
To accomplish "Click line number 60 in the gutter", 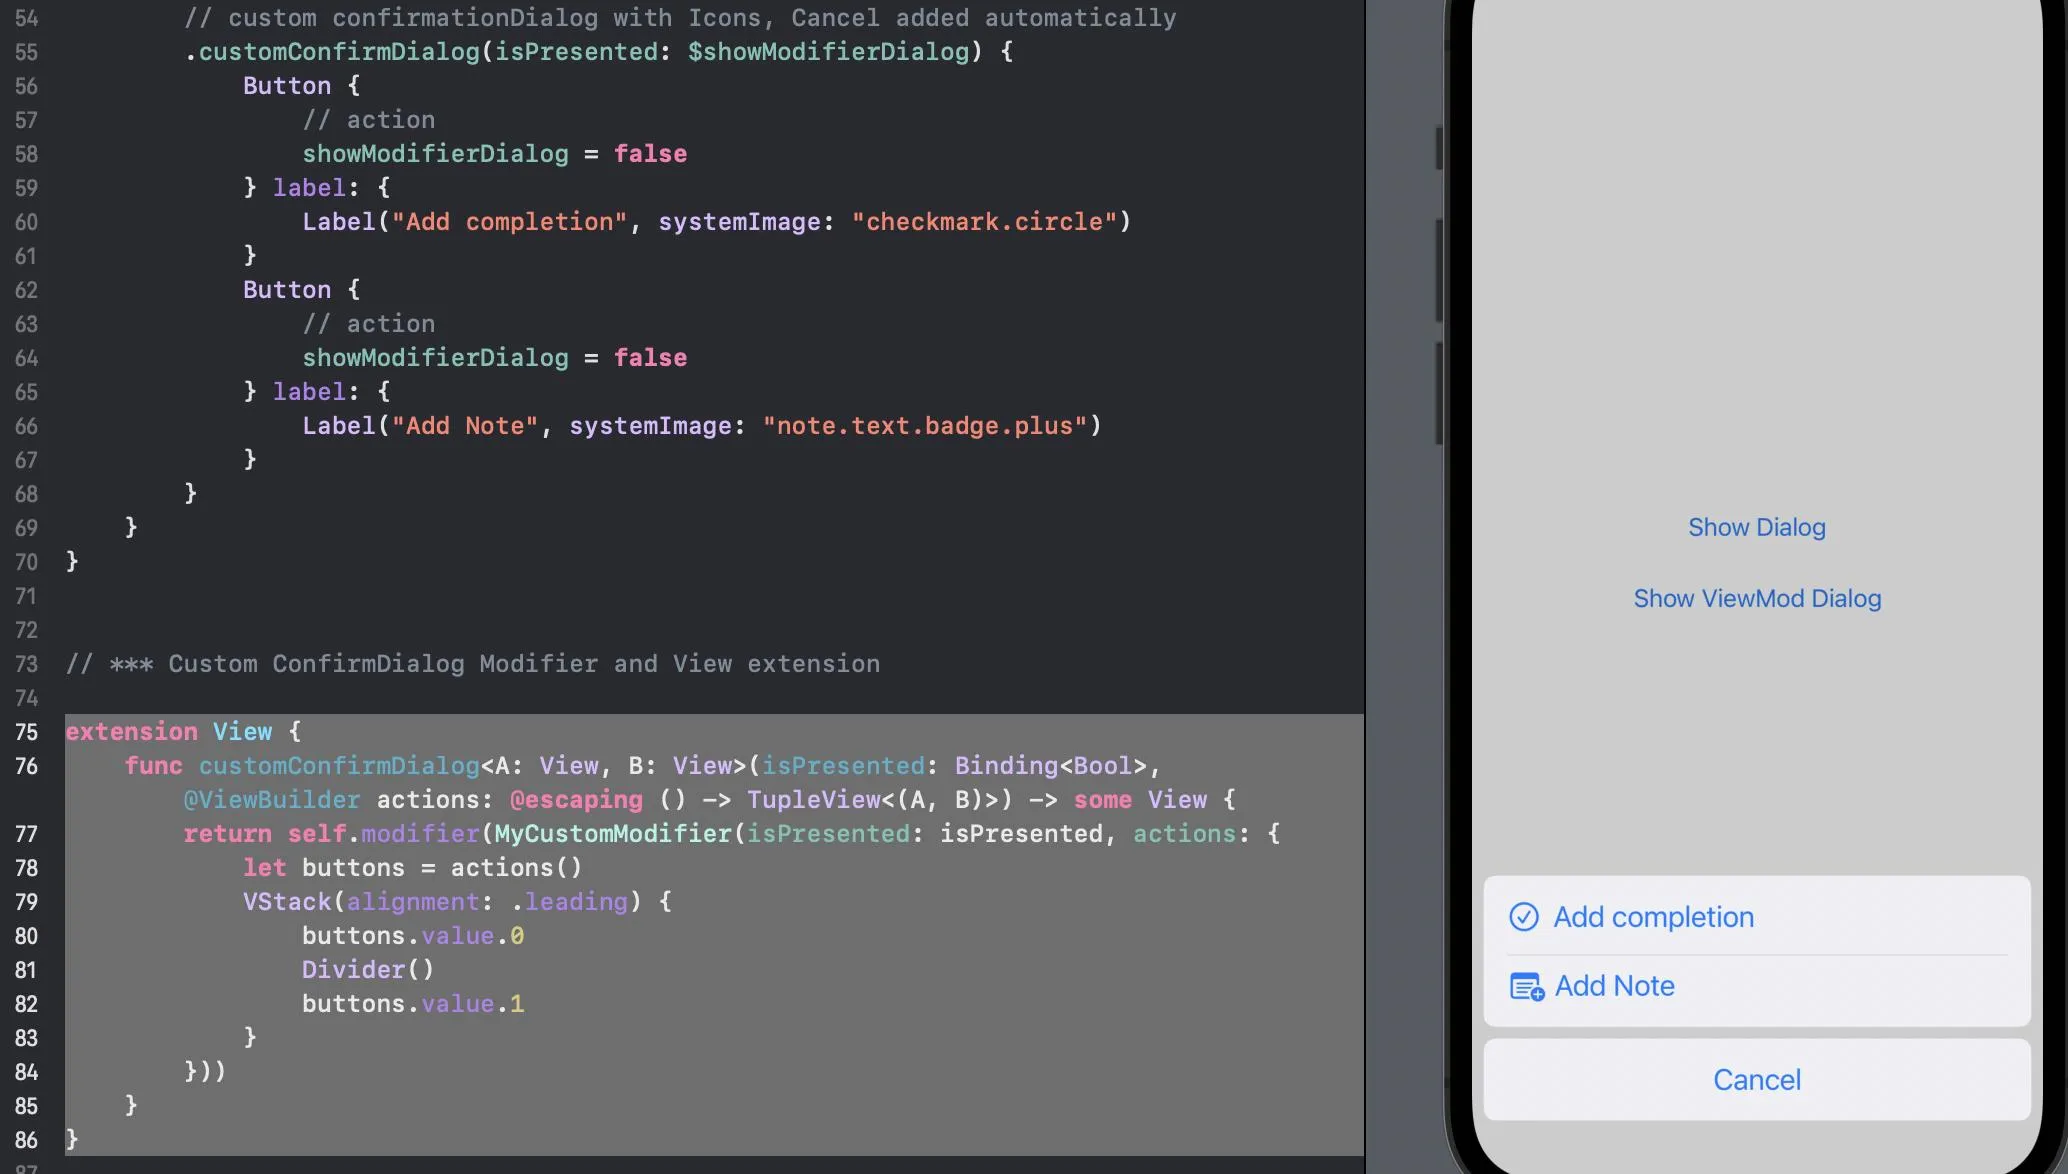I will [x=27, y=222].
